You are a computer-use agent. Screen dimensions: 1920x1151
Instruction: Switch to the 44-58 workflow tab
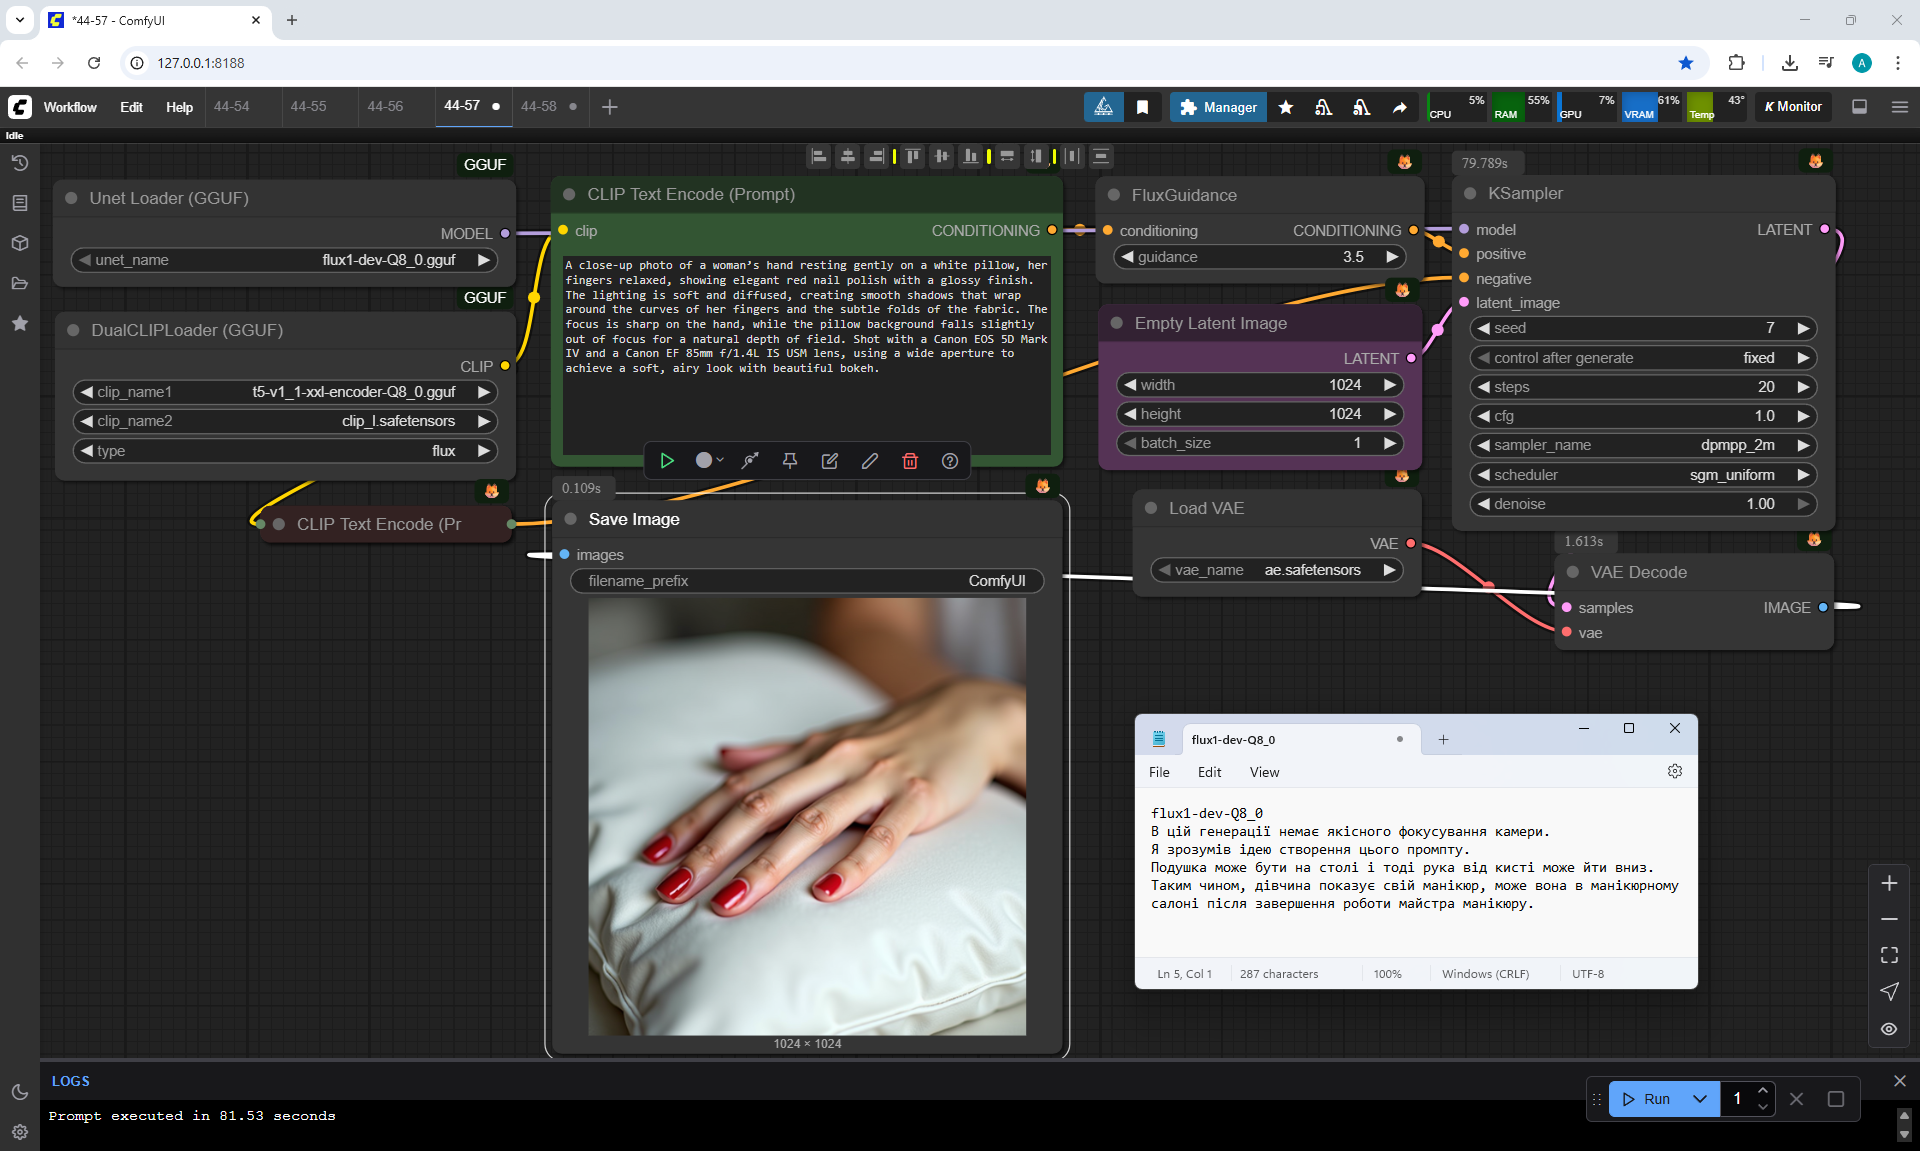pos(539,107)
